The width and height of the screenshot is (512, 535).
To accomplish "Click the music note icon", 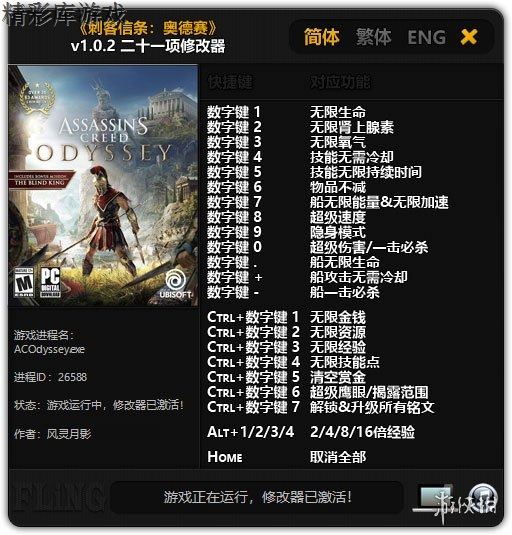I will 483,496.
